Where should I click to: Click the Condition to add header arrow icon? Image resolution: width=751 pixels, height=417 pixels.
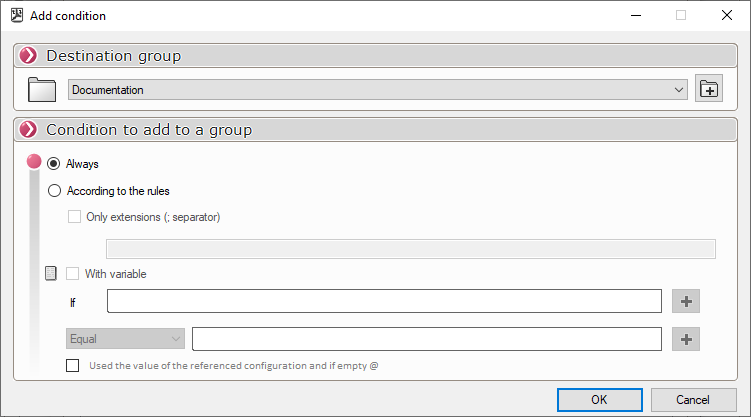[28, 130]
